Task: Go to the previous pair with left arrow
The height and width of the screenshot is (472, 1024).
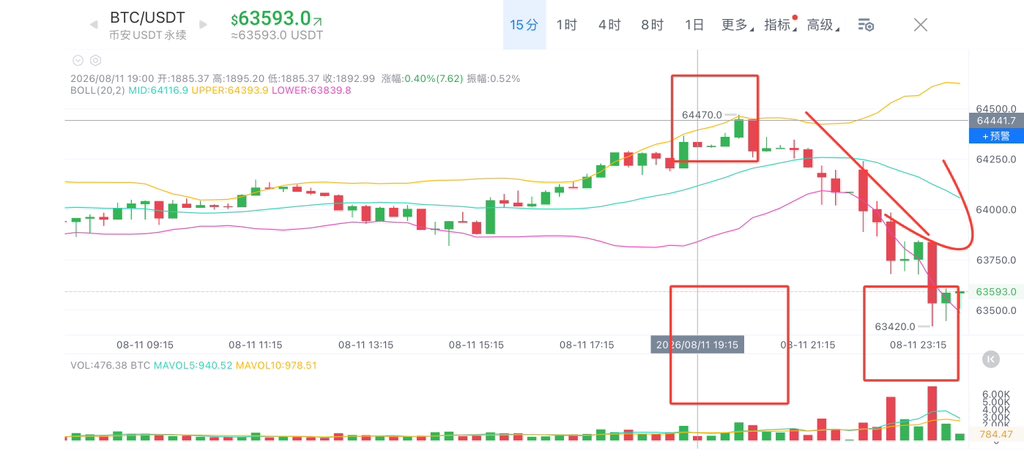Action: pyautogui.click(x=93, y=25)
